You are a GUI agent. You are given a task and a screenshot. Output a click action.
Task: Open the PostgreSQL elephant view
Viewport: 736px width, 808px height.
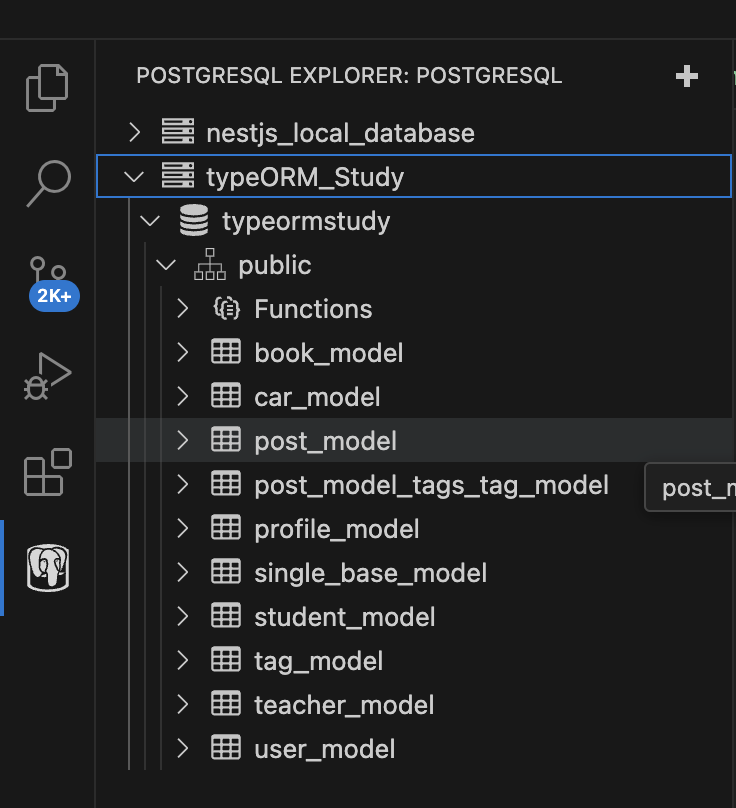pos(48,568)
